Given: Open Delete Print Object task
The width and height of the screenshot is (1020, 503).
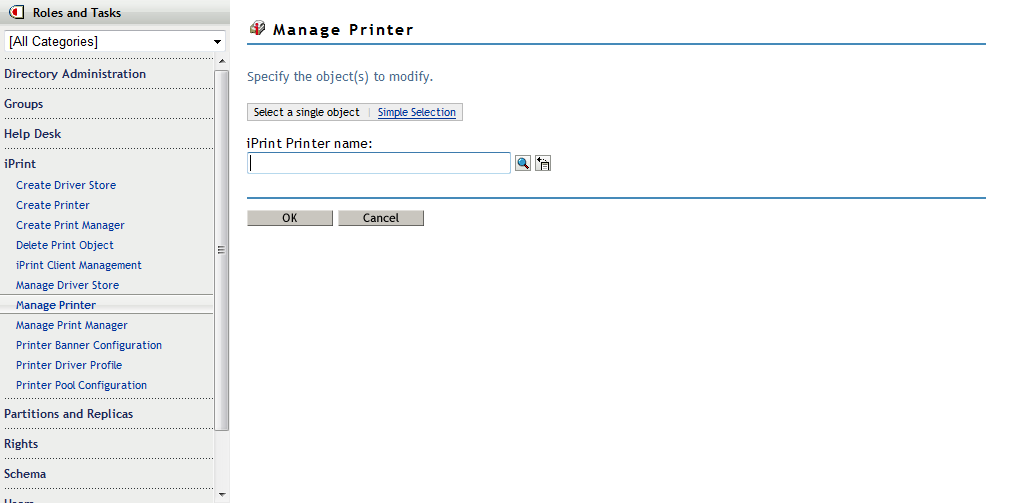Looking at the screenshot, I should (x=64, y=245).
